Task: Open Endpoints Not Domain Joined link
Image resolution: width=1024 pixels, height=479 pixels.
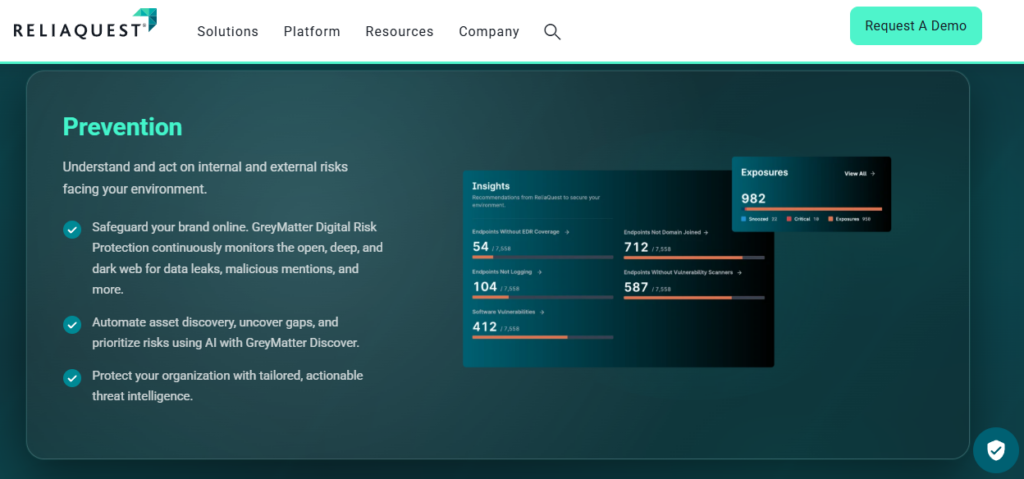Action: (666, 232)
